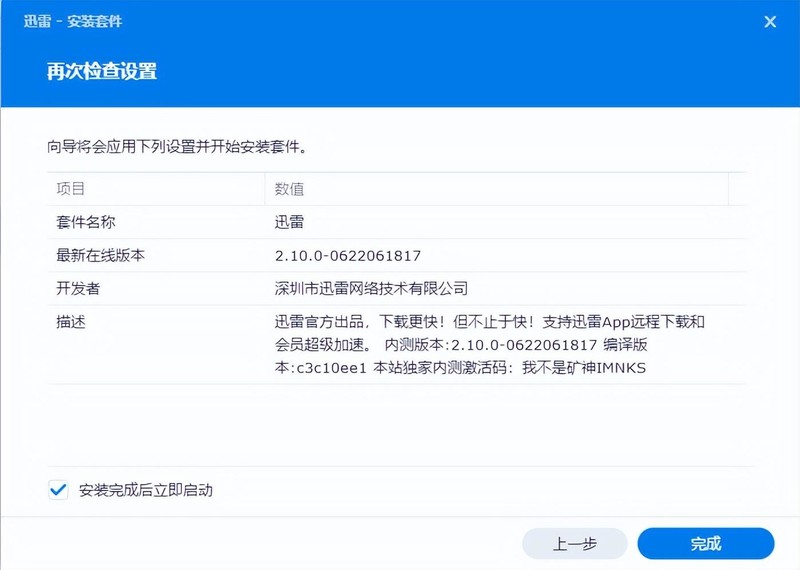Screen dimensions: 800x570
Task: Toggle 安装完成后立即启动 checkbox
Action: [x=58, y=490]
